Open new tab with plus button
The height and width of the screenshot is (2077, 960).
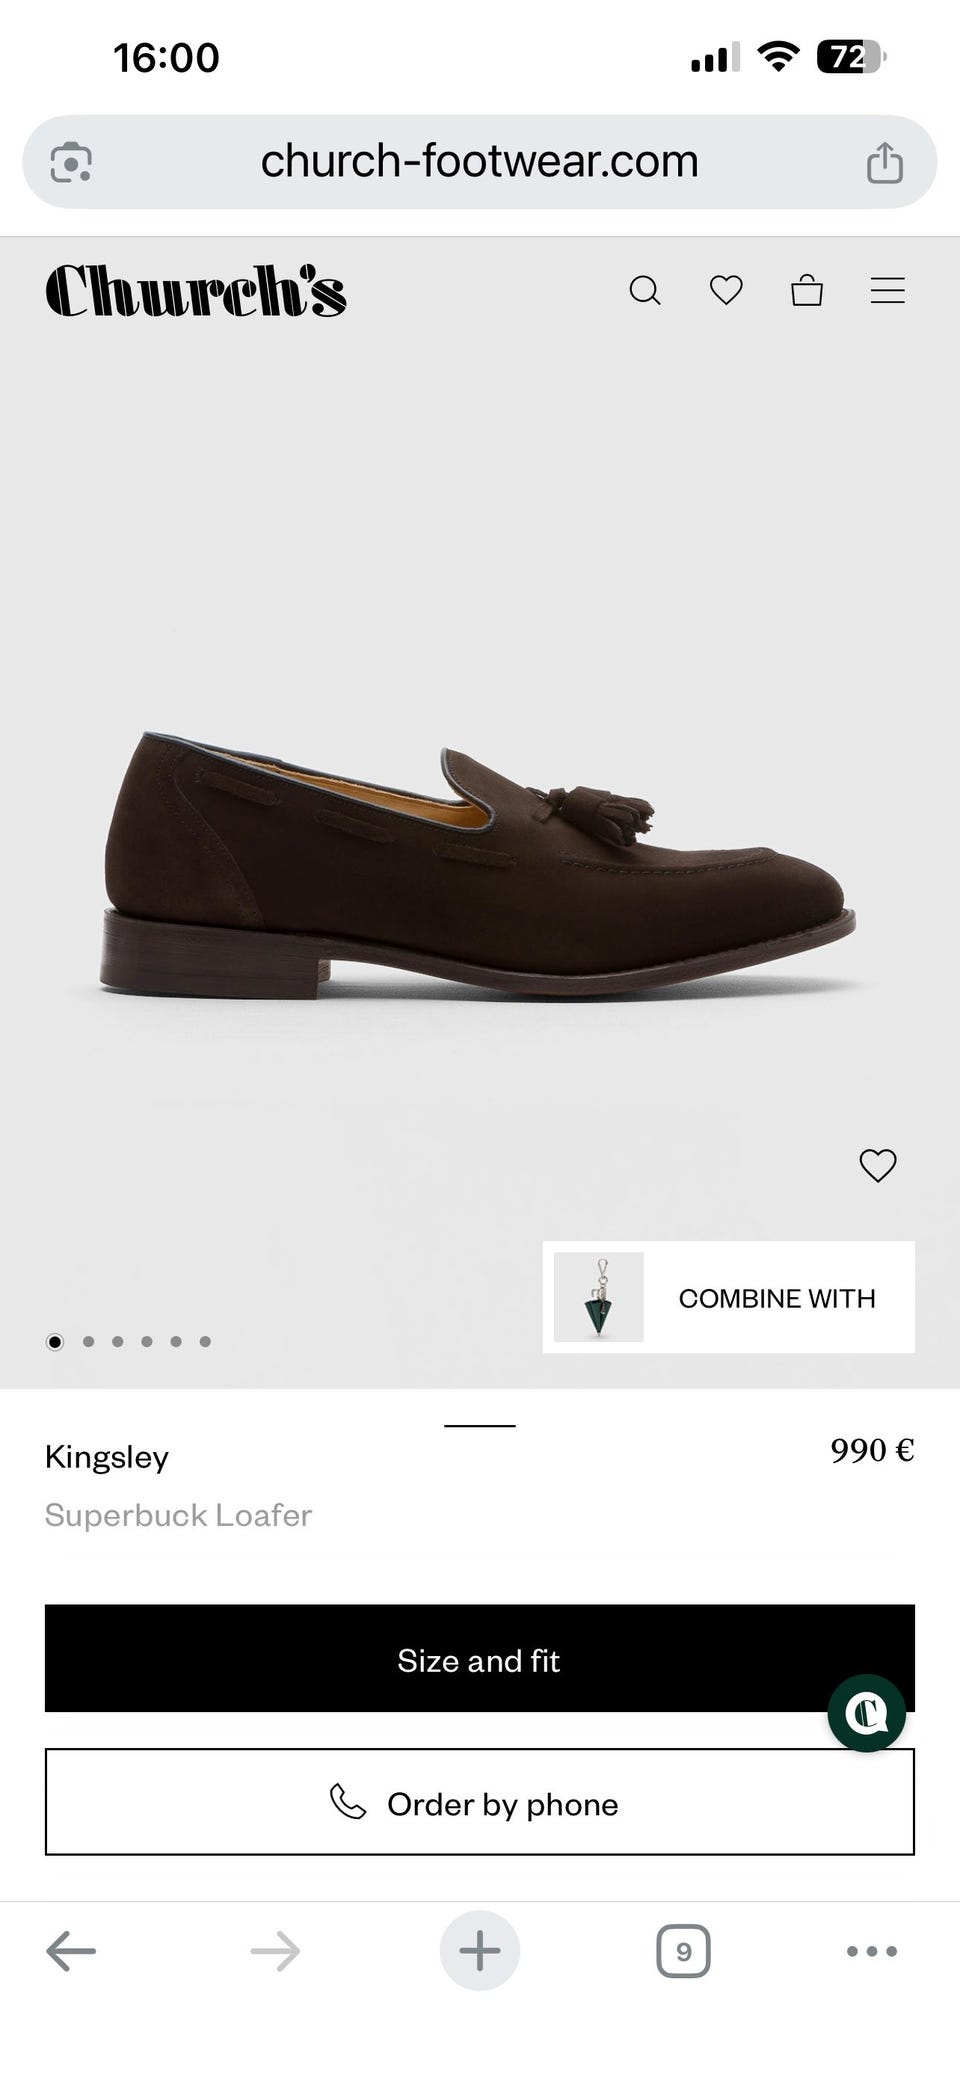480,1950
